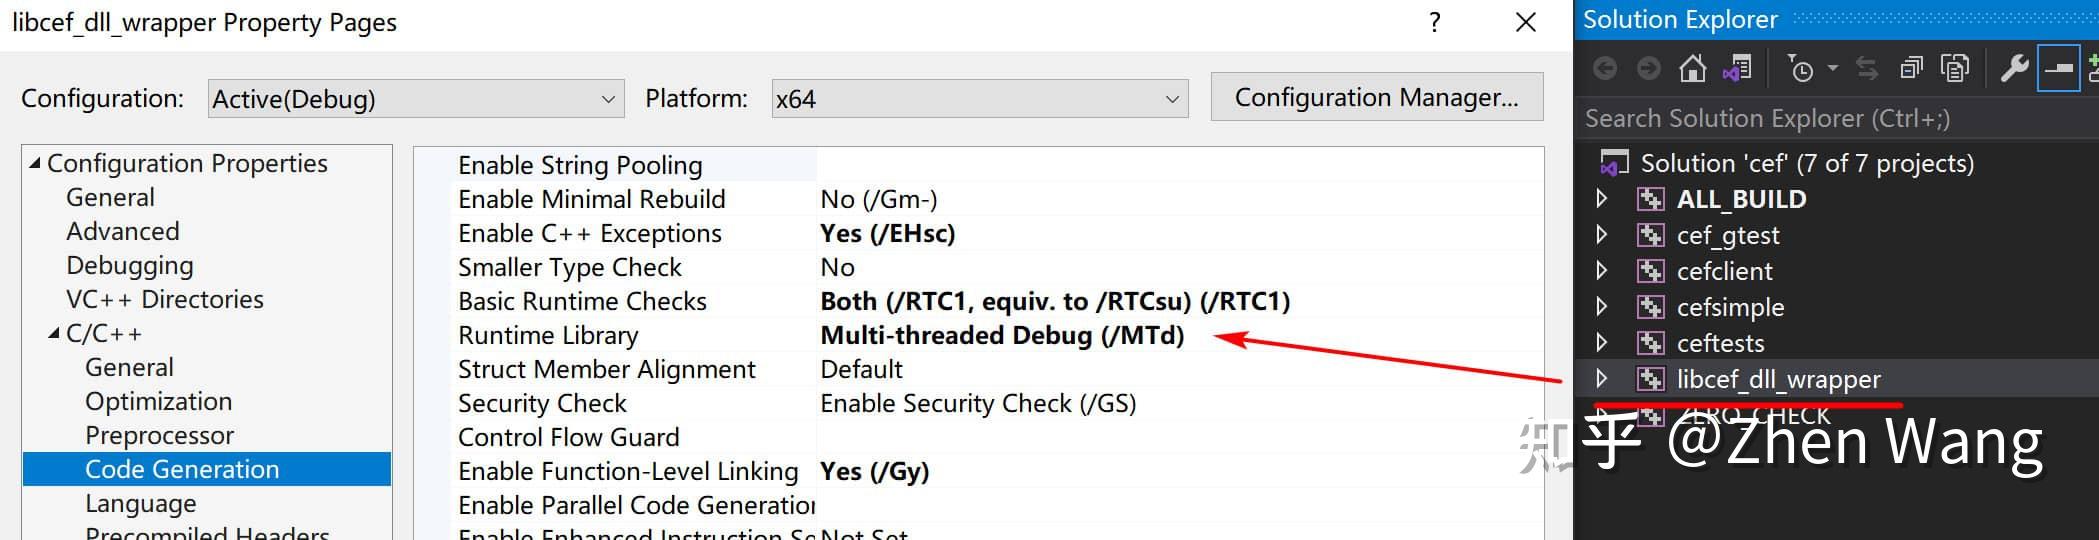Click the cefclient project icon
The height and width of the screenshot is (540, 2099).
pyautogui.click(x=1650, y=271)
